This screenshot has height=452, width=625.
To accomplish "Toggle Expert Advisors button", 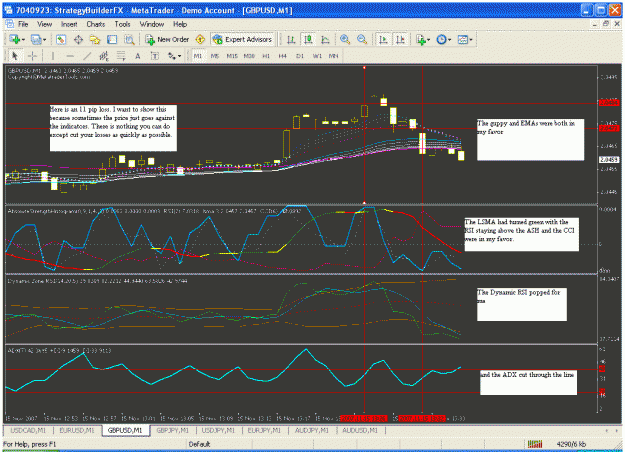I will point(242,39).
